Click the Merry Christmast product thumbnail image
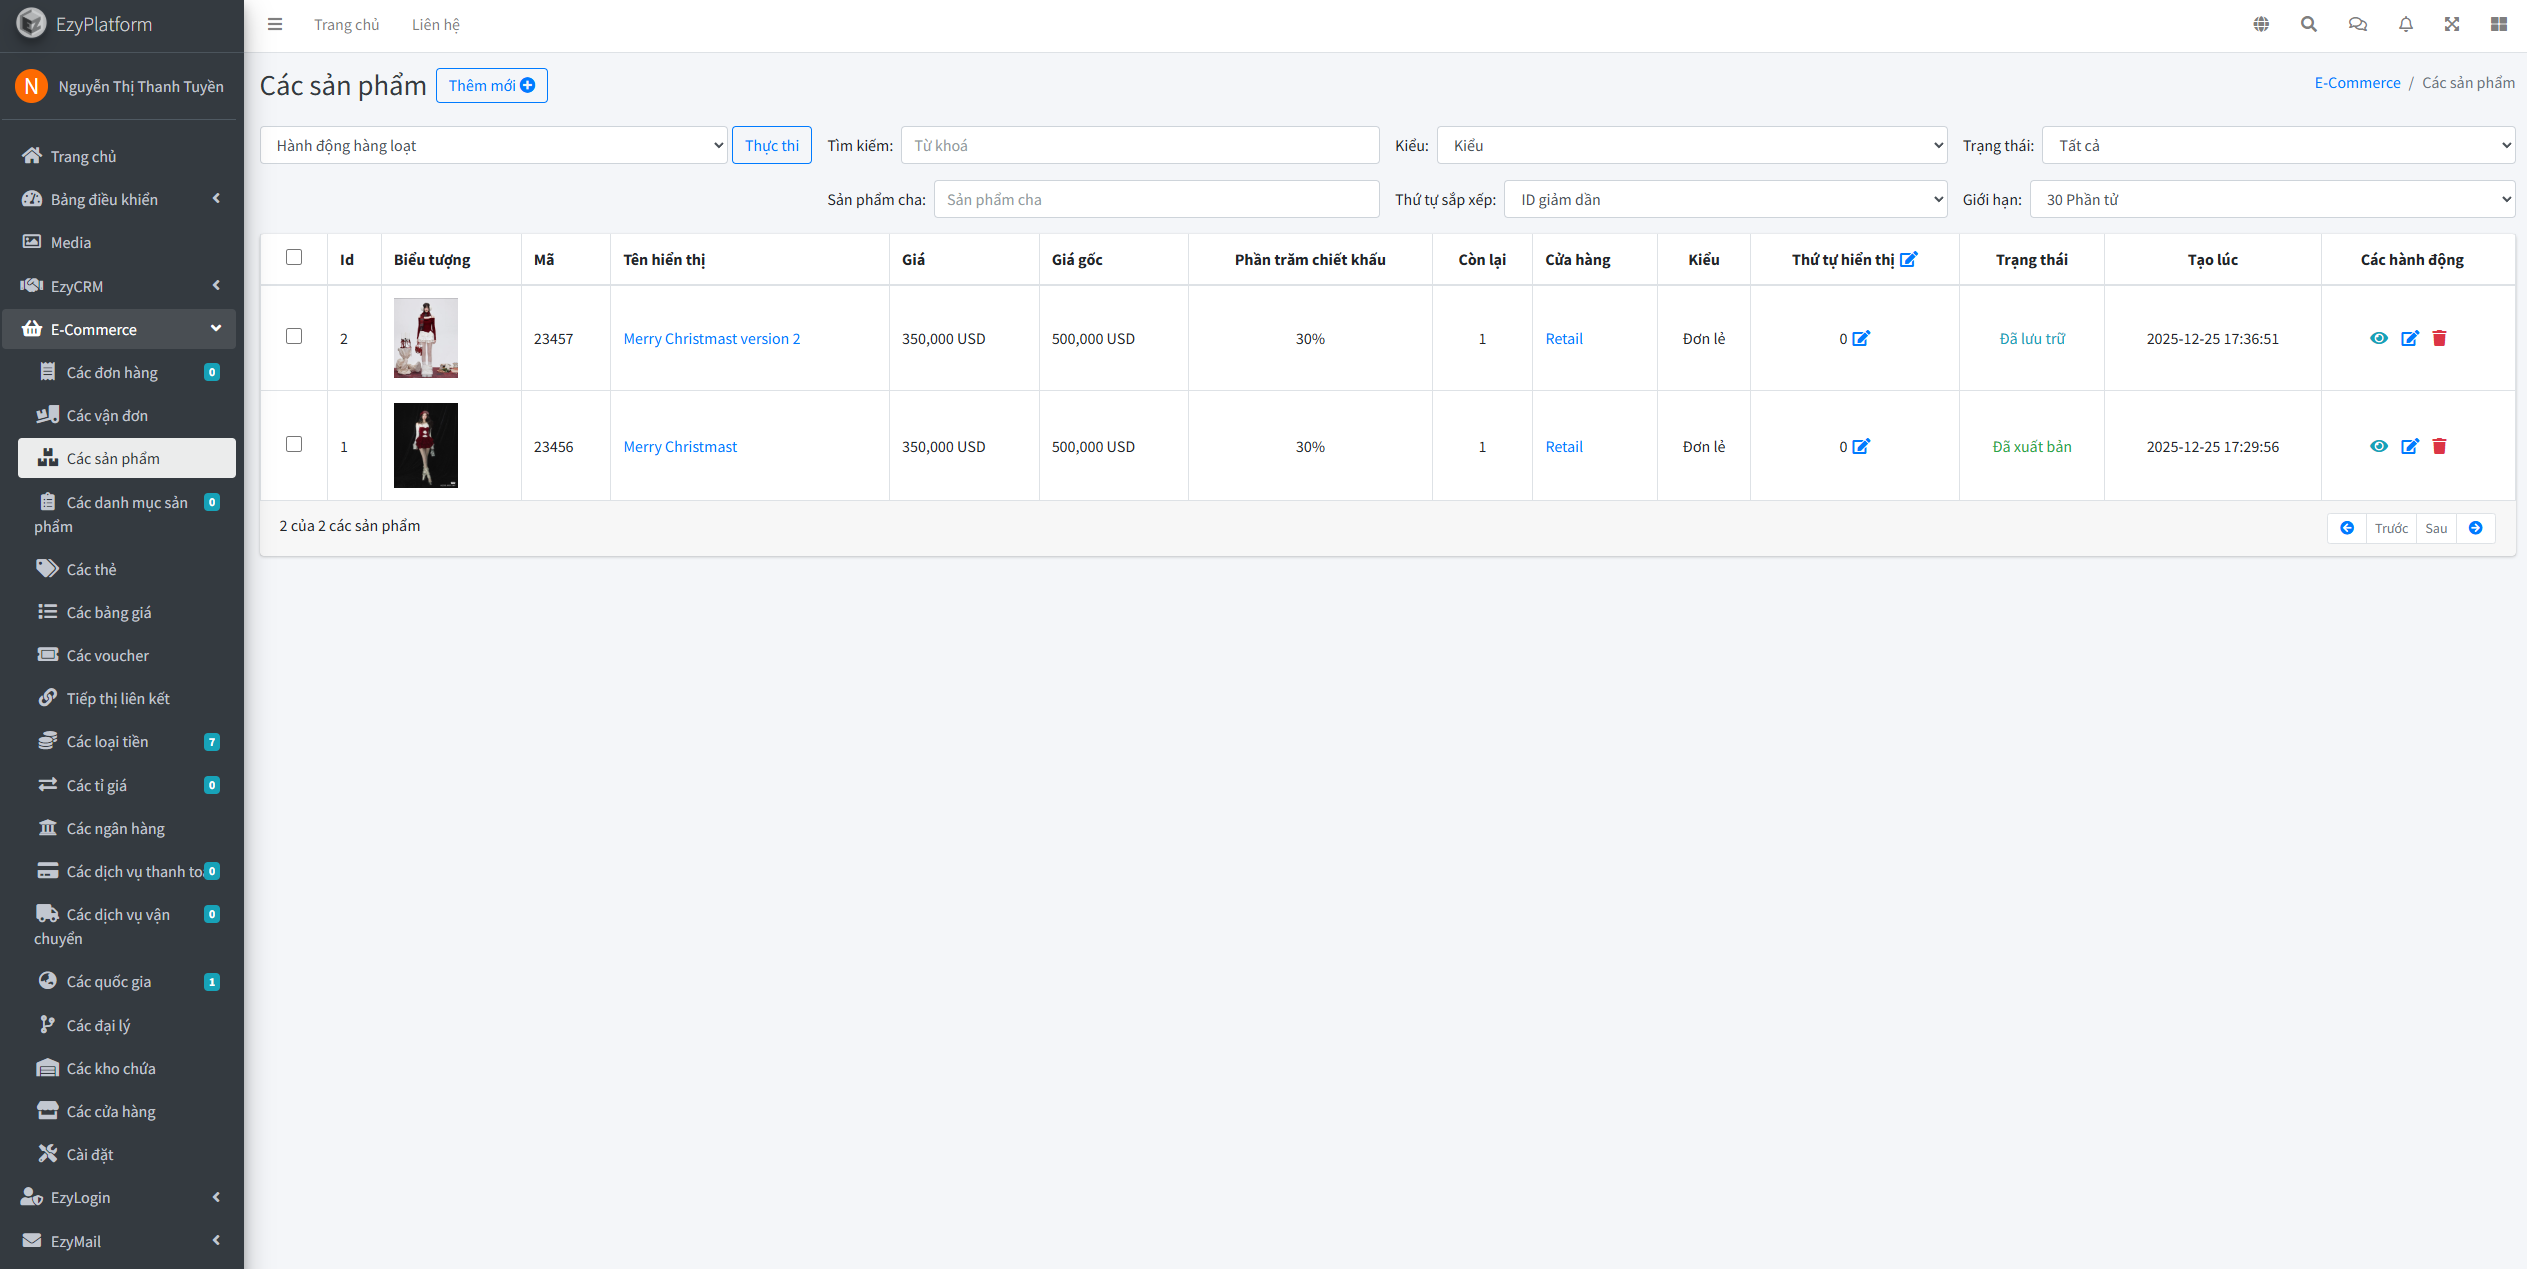This screenshot has width=2527, height=1269. click(x=425, y=445)
